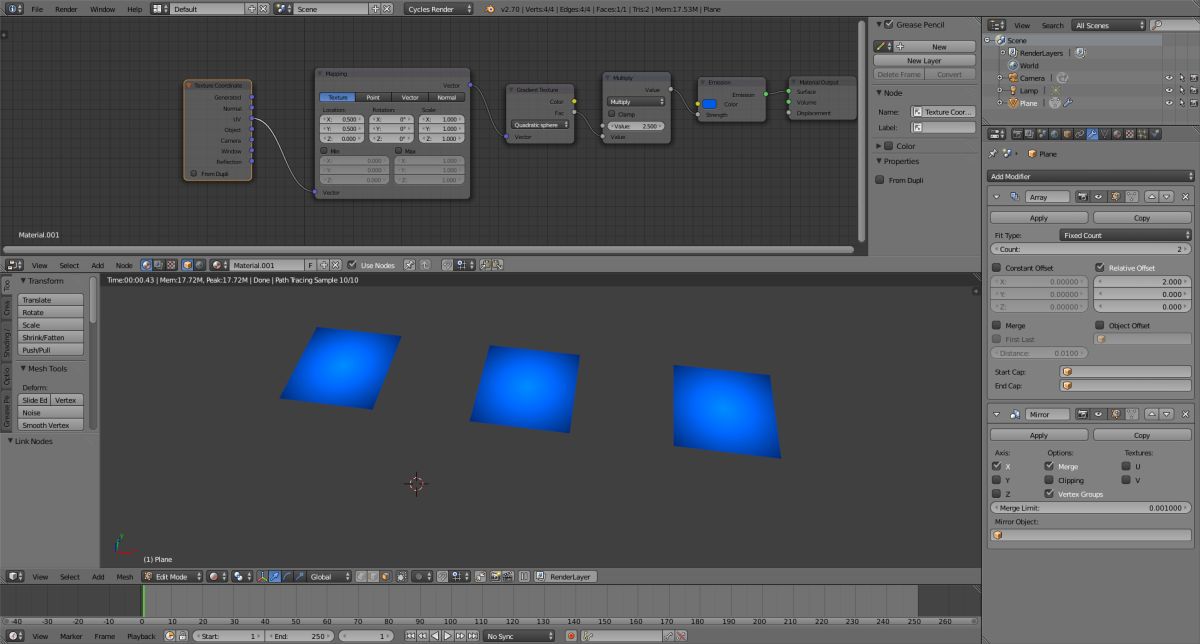Open the Window menu
This screenshot has width=1200, height=644.
pos(102,8)
